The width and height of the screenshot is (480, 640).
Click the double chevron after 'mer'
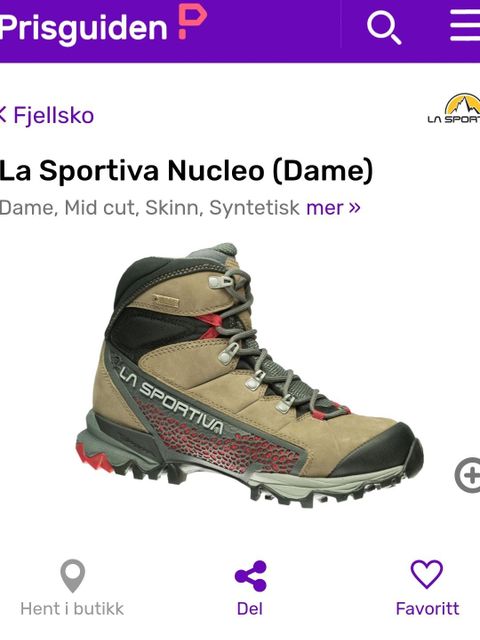tap(355, 207)
